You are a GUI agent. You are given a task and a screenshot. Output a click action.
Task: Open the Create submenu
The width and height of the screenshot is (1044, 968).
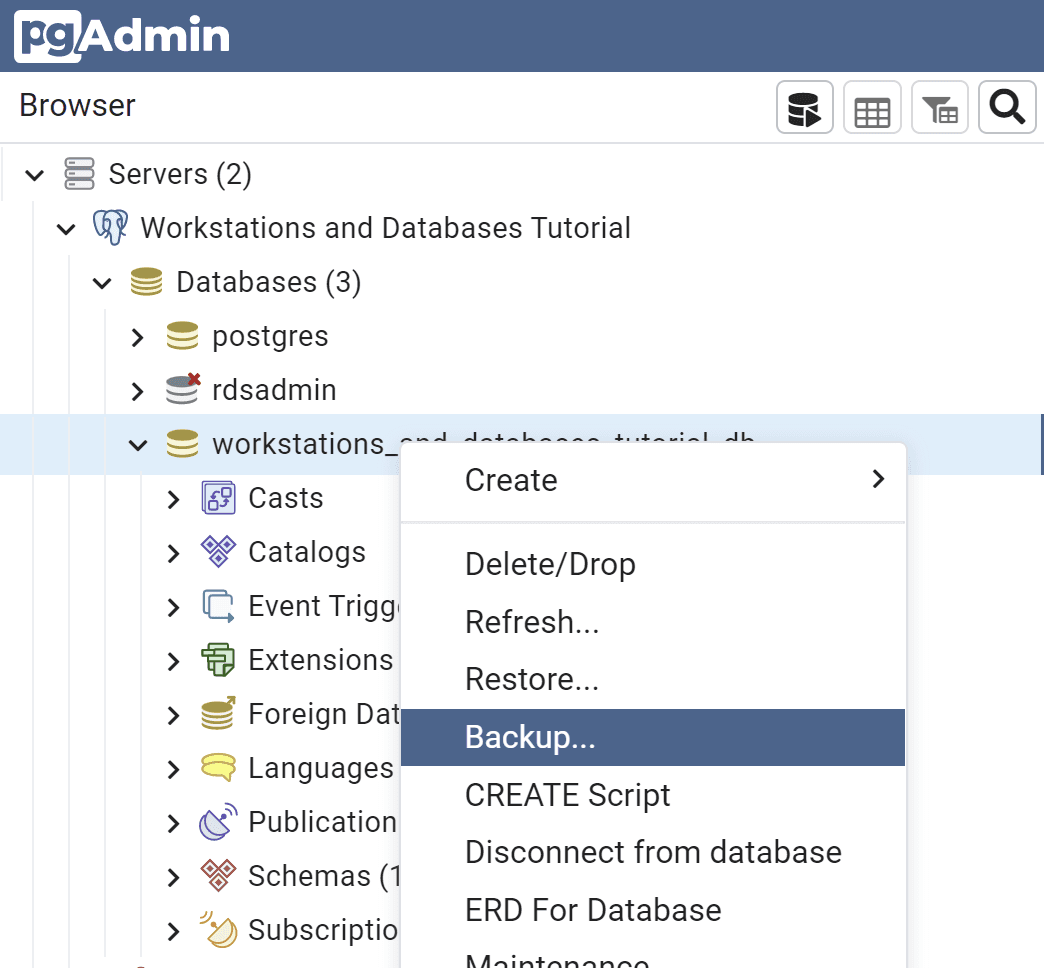652,480
